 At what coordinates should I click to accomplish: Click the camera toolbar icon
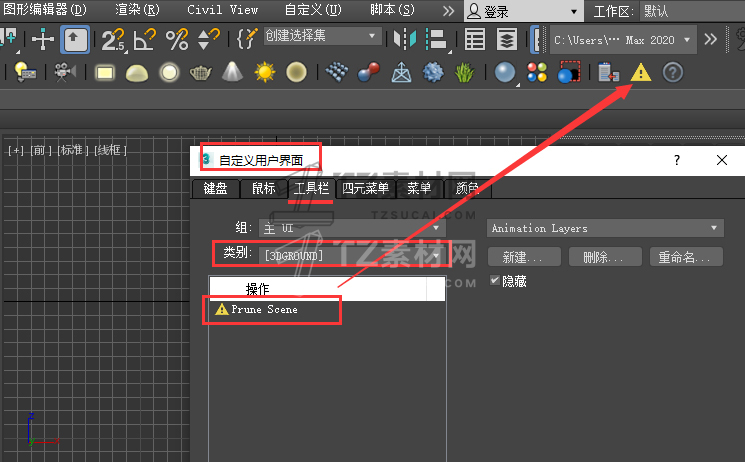65,72
